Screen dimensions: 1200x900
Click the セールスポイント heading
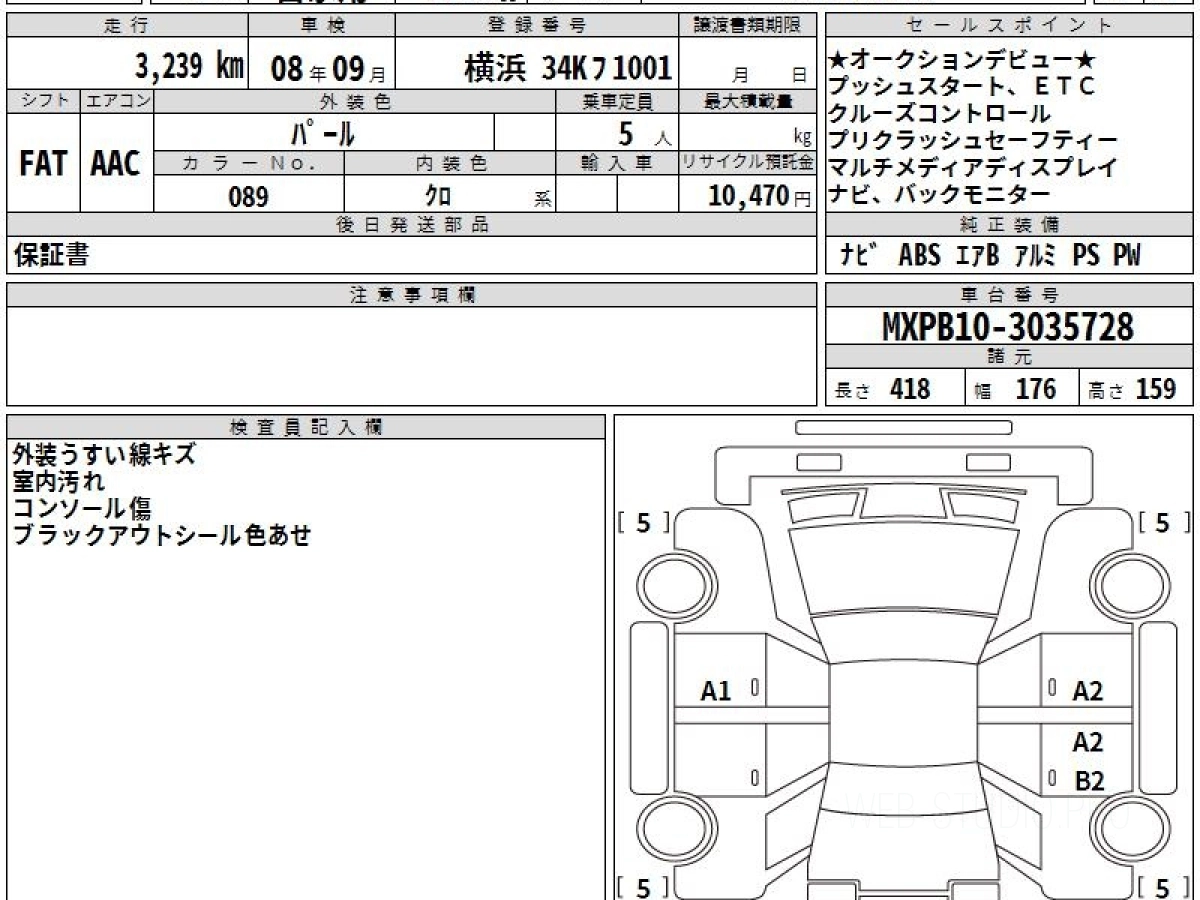(1009, 26)
